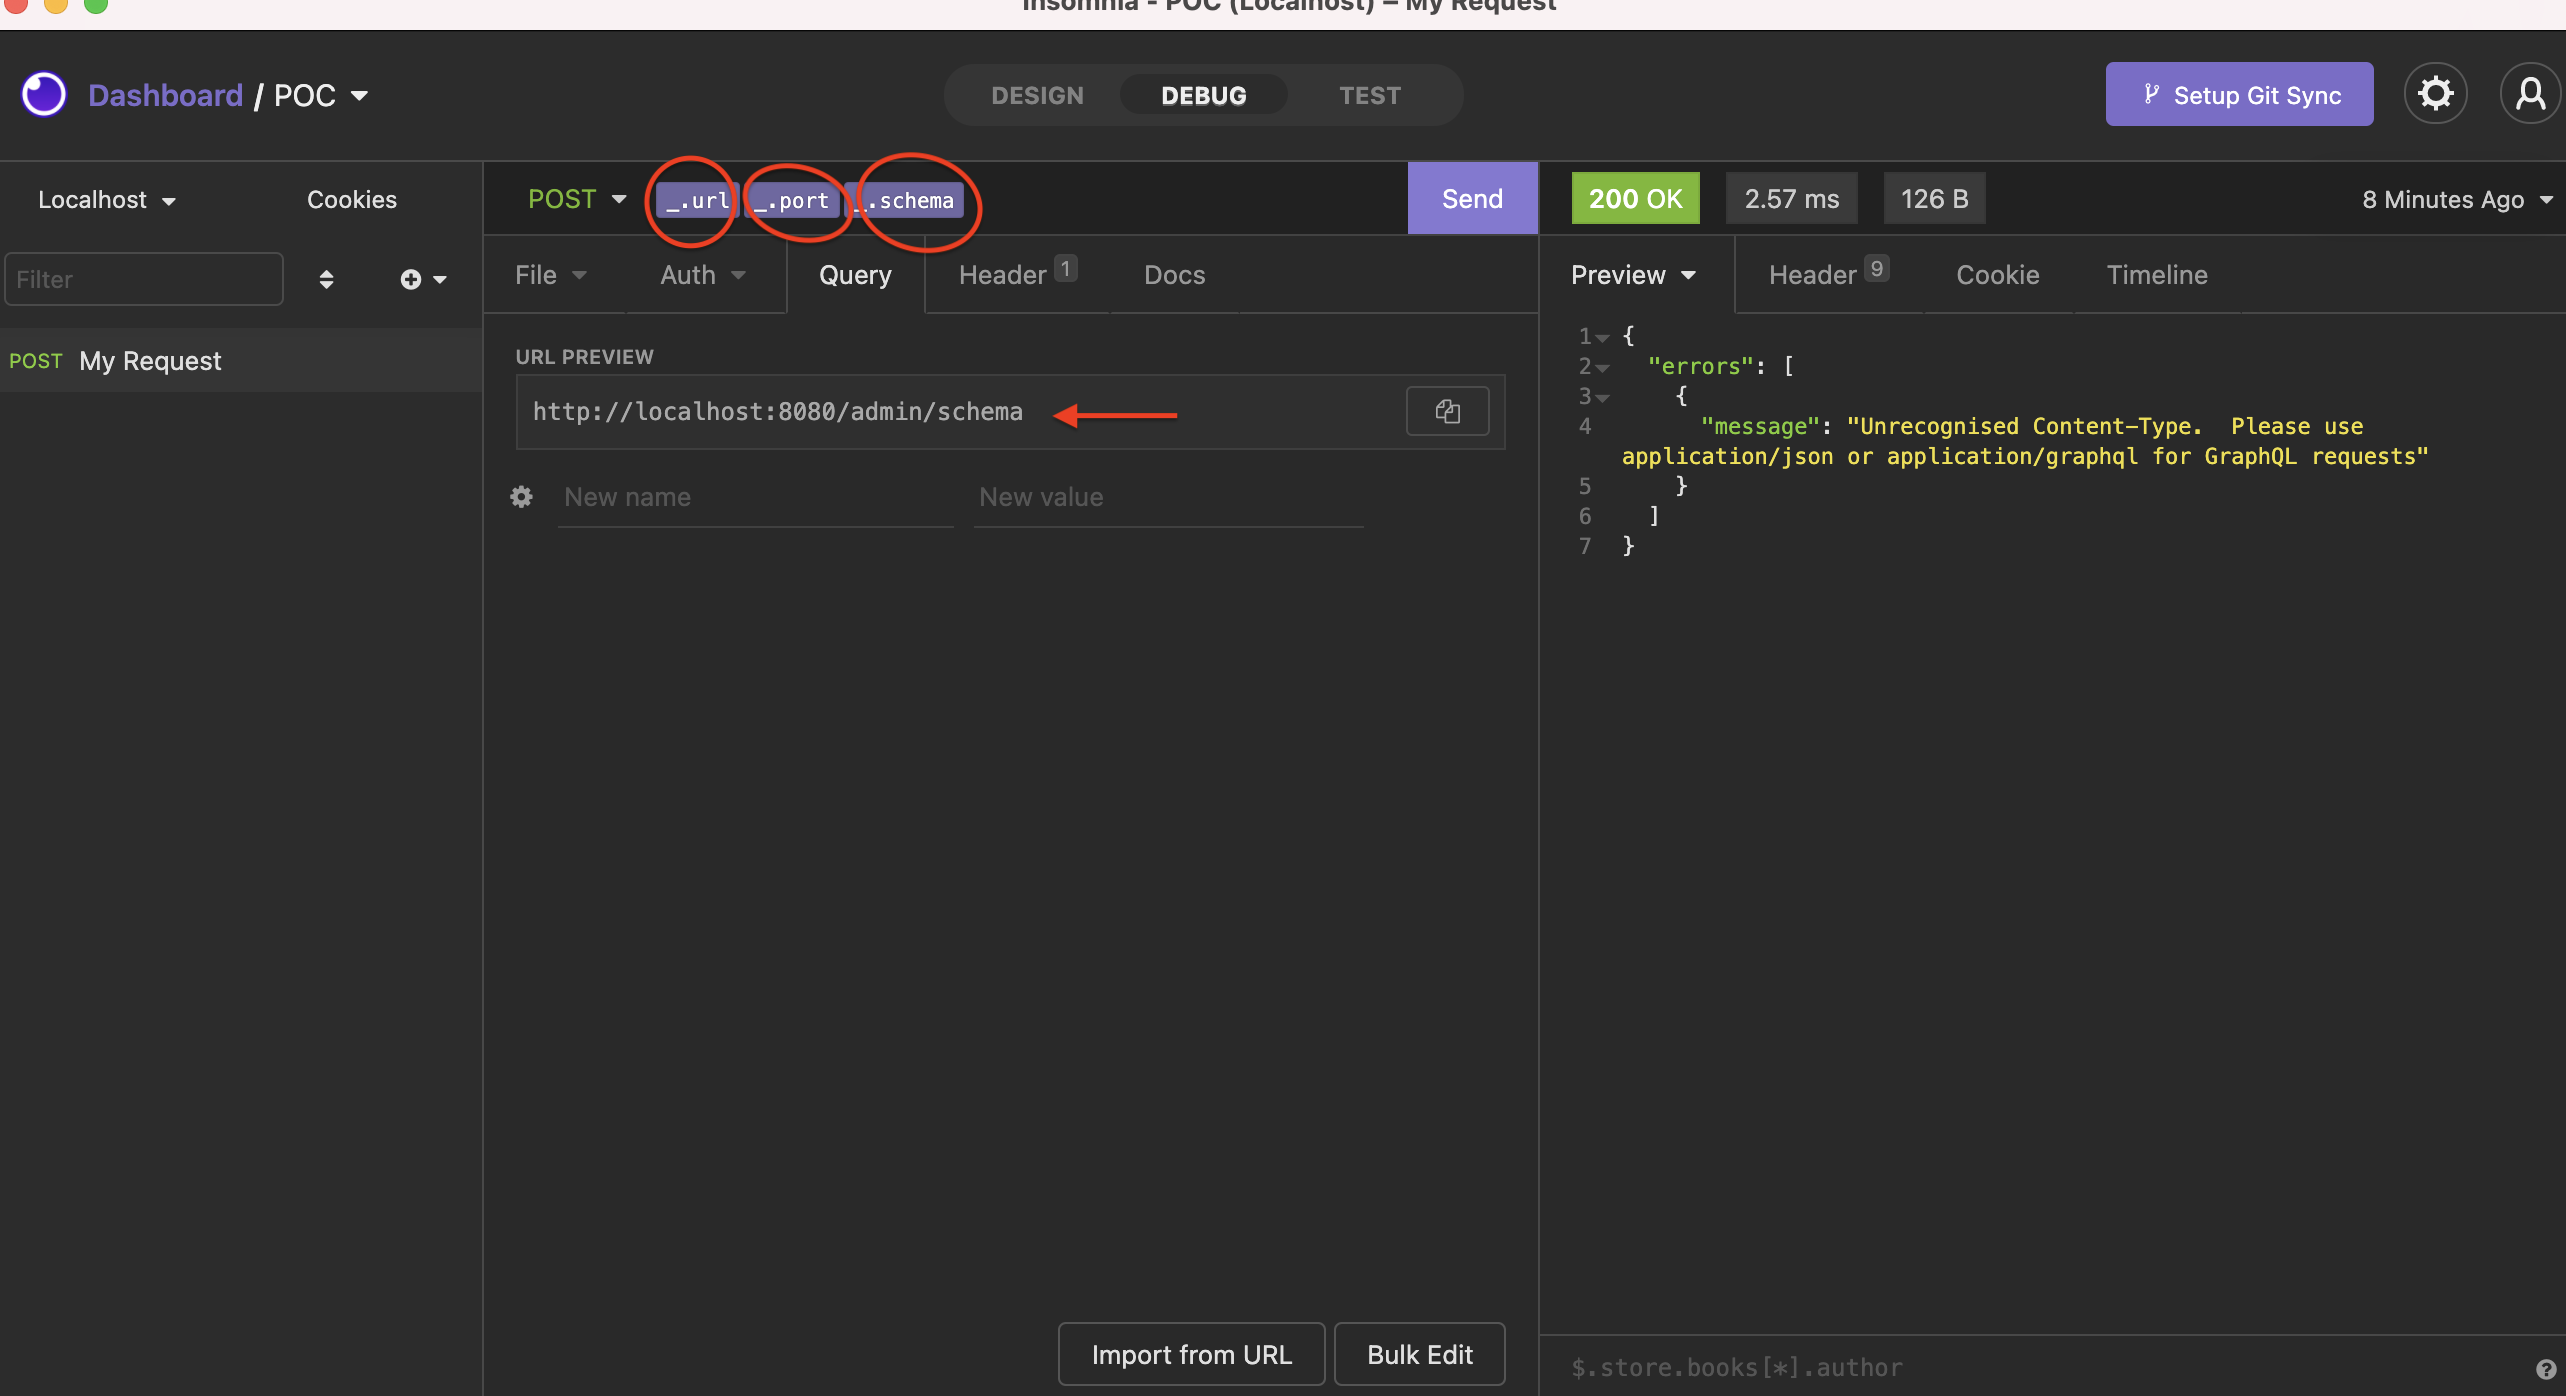
Task: Open the Docs tab
Action: pyautogui.click(x=1174, y=274)
